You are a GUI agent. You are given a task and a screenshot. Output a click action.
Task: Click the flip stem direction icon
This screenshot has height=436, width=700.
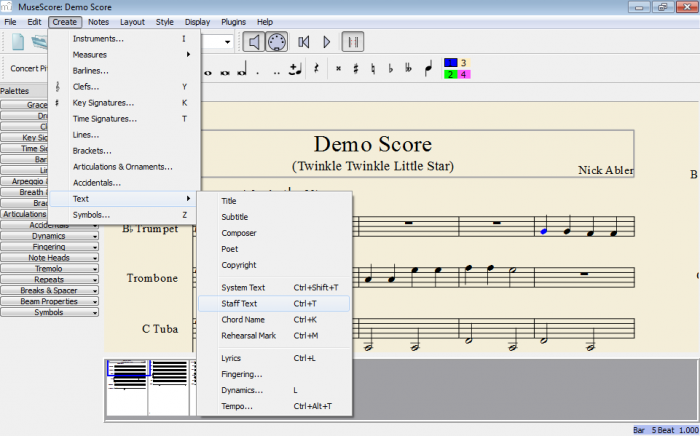pos(429,69)
